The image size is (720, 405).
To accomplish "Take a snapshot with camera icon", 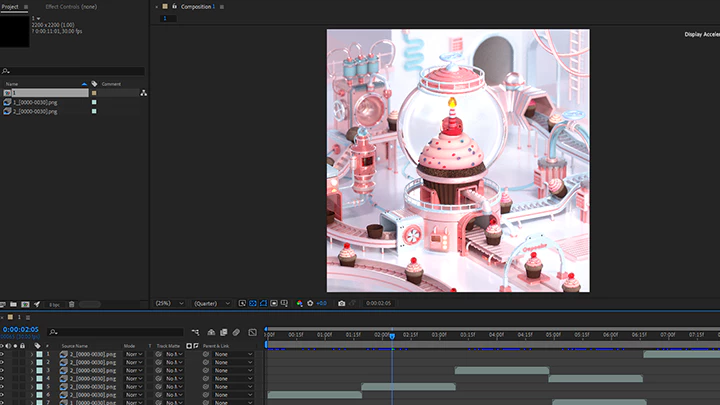I will [x=342, y=303].
